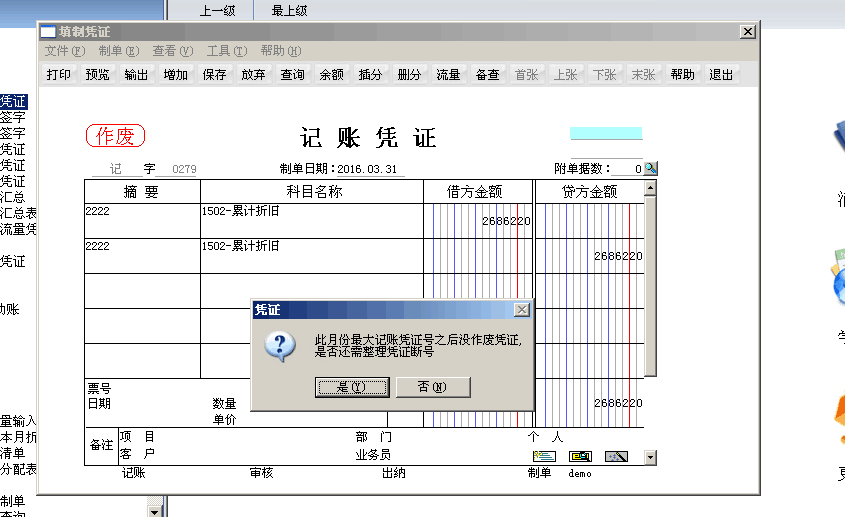The width and height of the screenshot is (845, 517).
Task: Click 汇总表 item in left panel
Action: (18, 213)
